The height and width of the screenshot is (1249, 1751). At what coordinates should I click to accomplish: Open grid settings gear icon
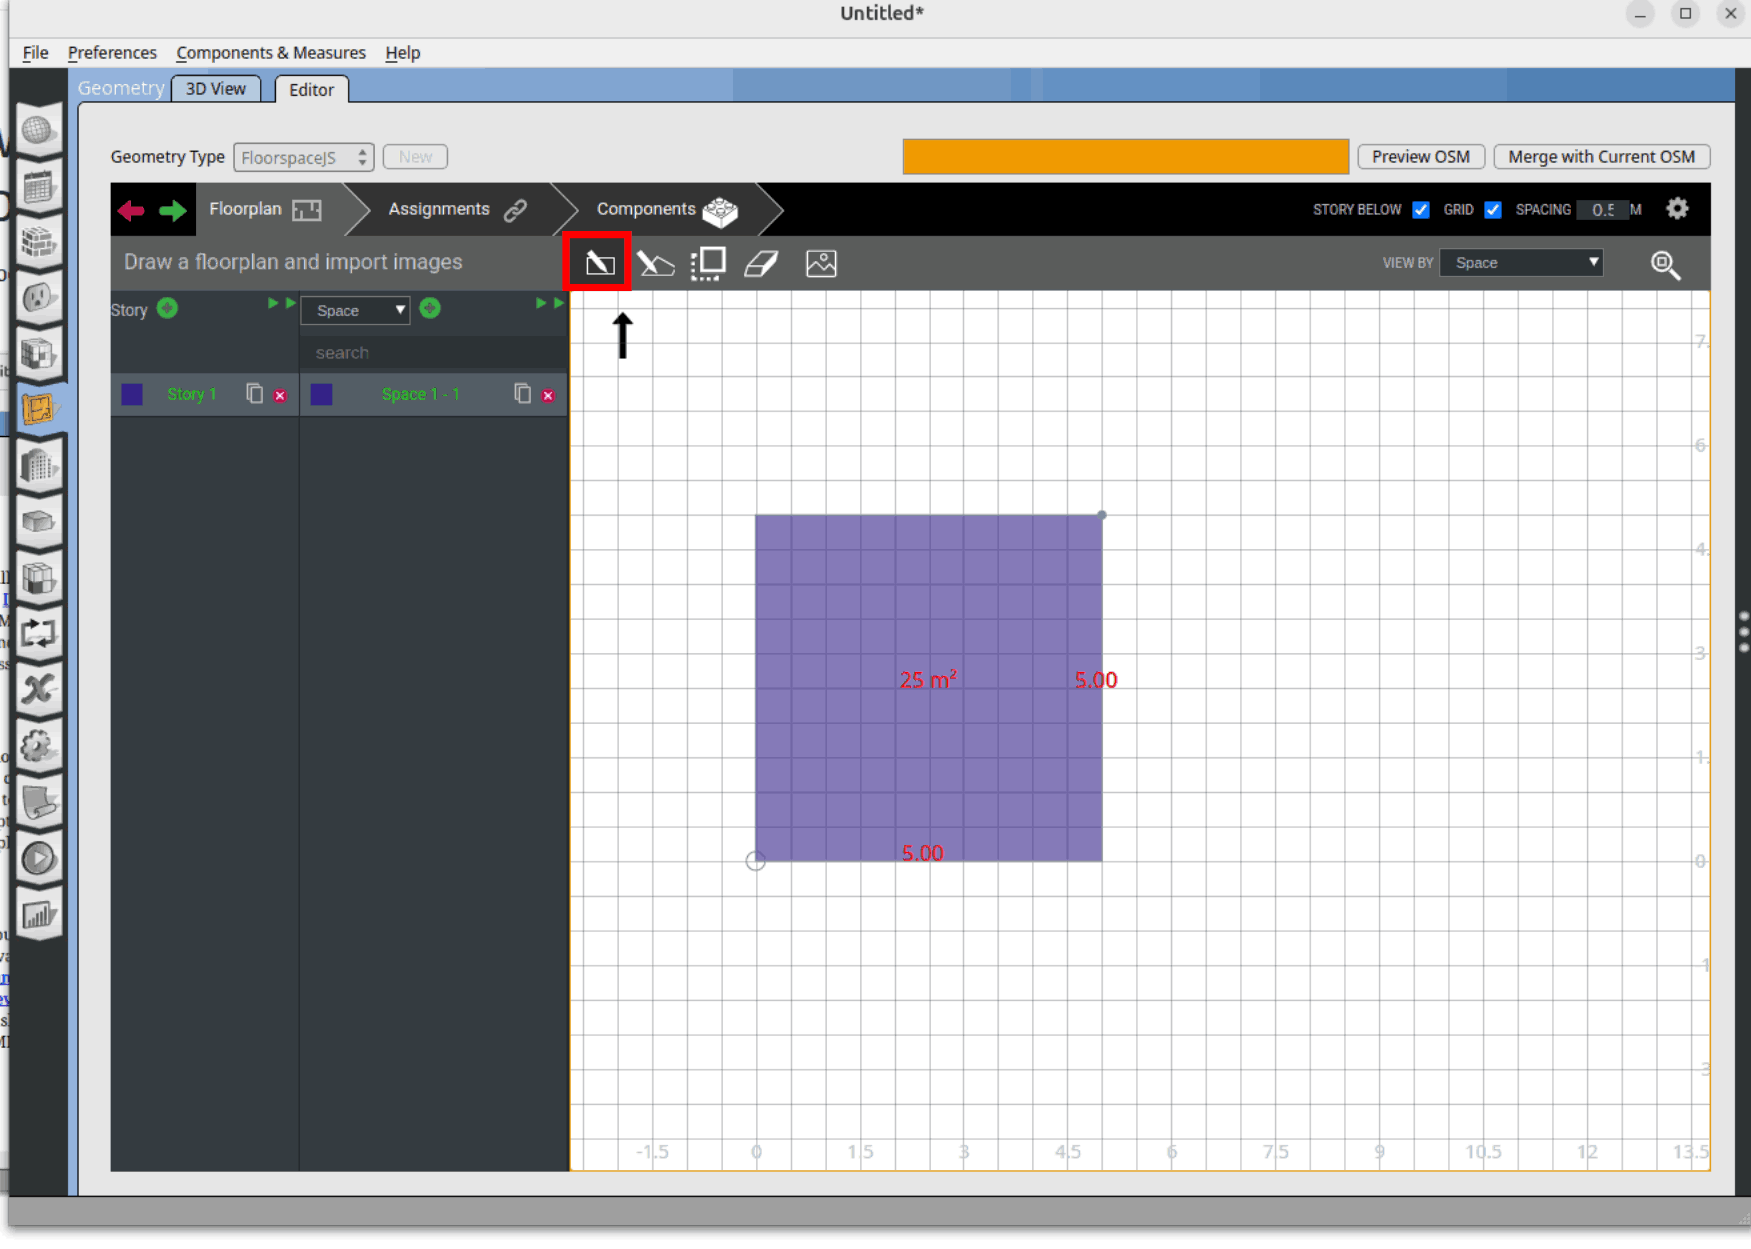pos(1677,209)
